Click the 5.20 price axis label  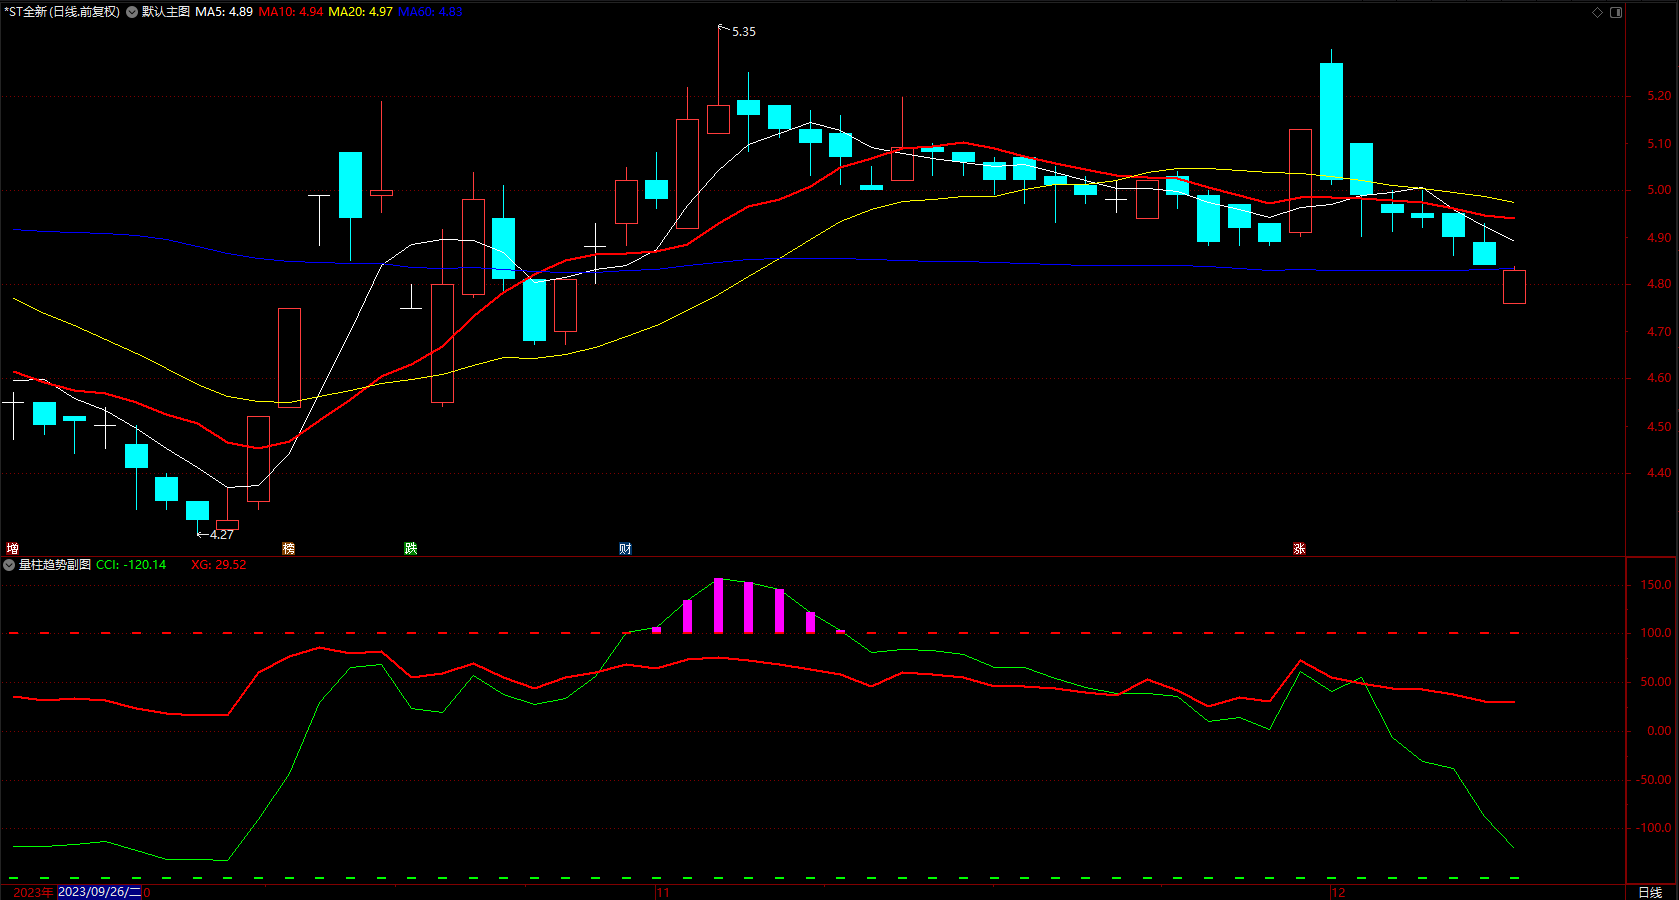(x=1659, y=96)
